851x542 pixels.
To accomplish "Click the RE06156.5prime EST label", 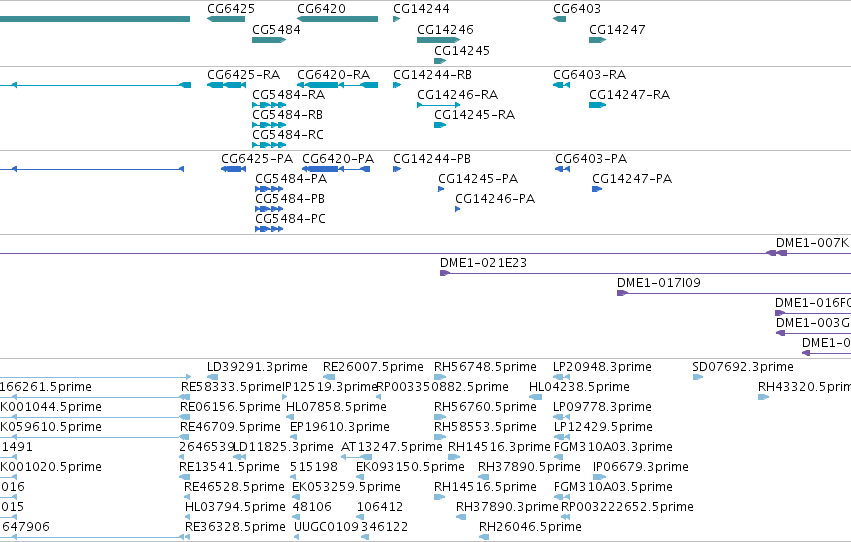I will (x=230, y=407).
